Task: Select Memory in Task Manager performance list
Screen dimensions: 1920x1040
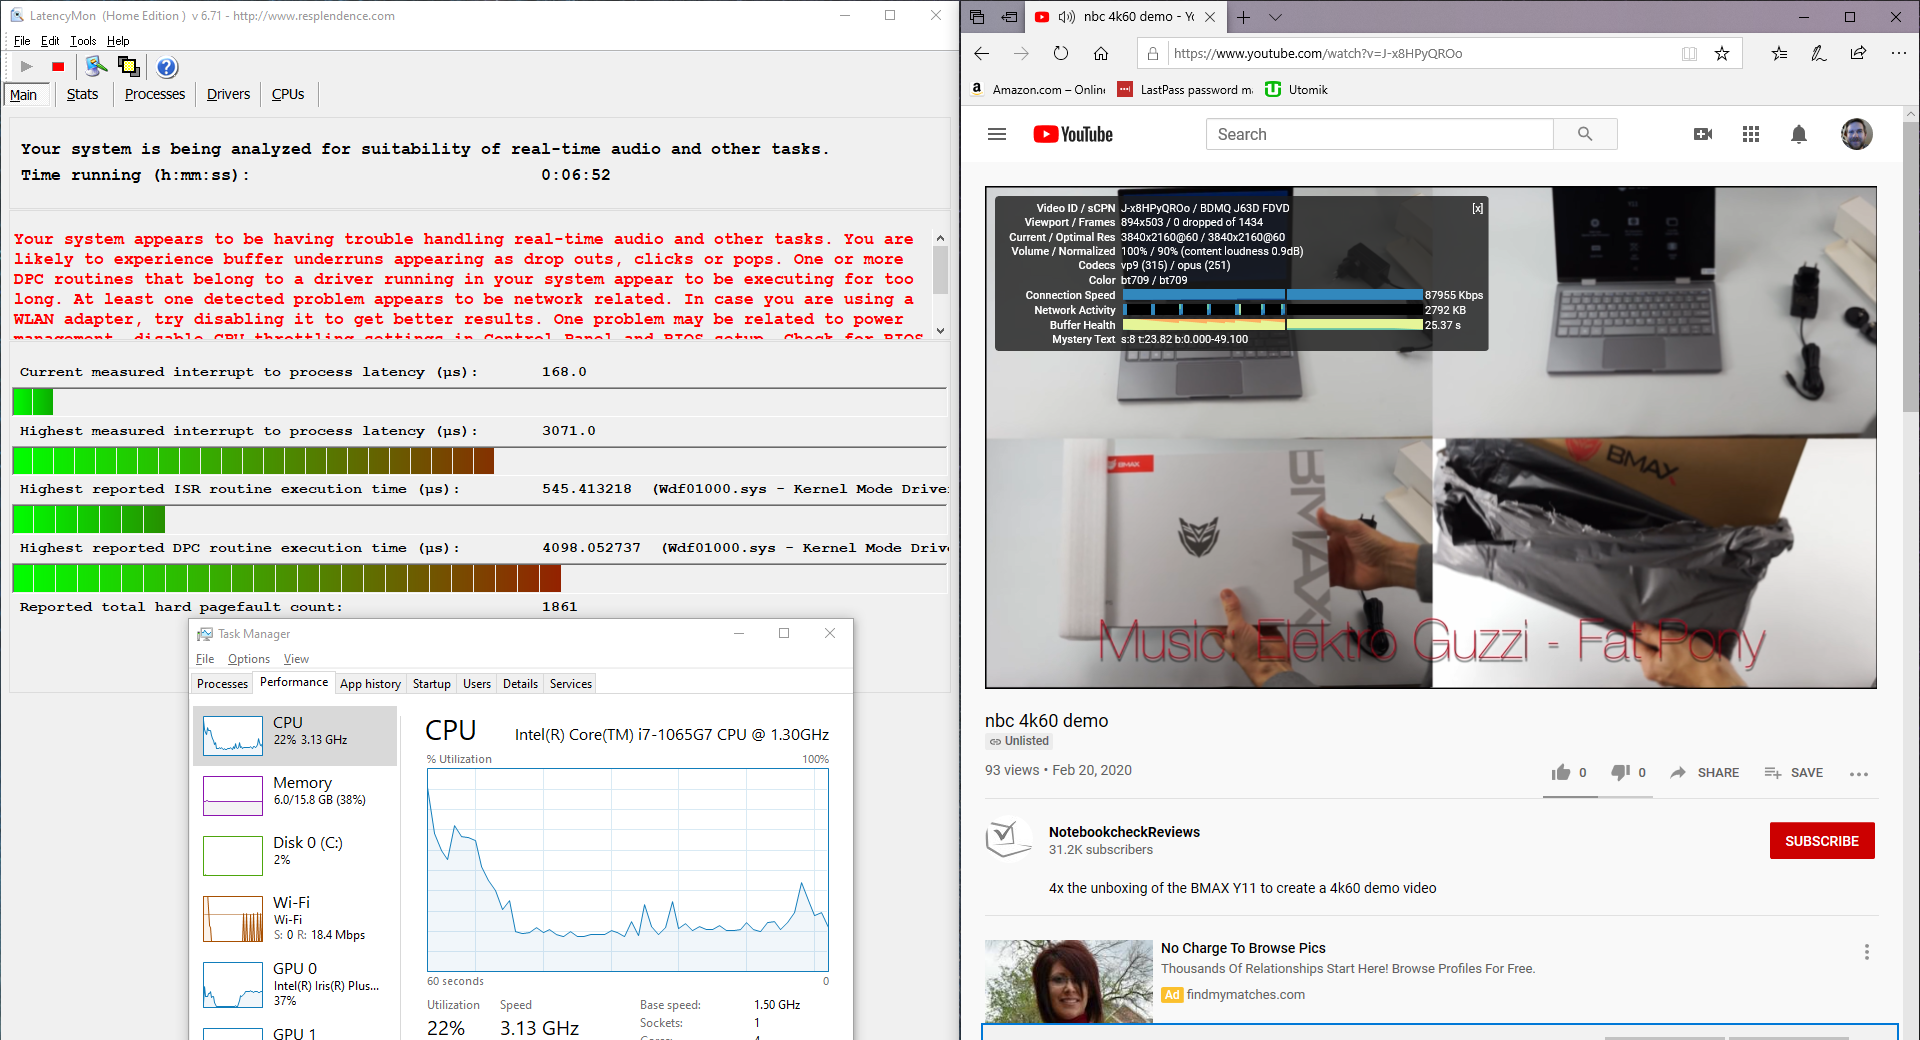Action: point(295,795)
